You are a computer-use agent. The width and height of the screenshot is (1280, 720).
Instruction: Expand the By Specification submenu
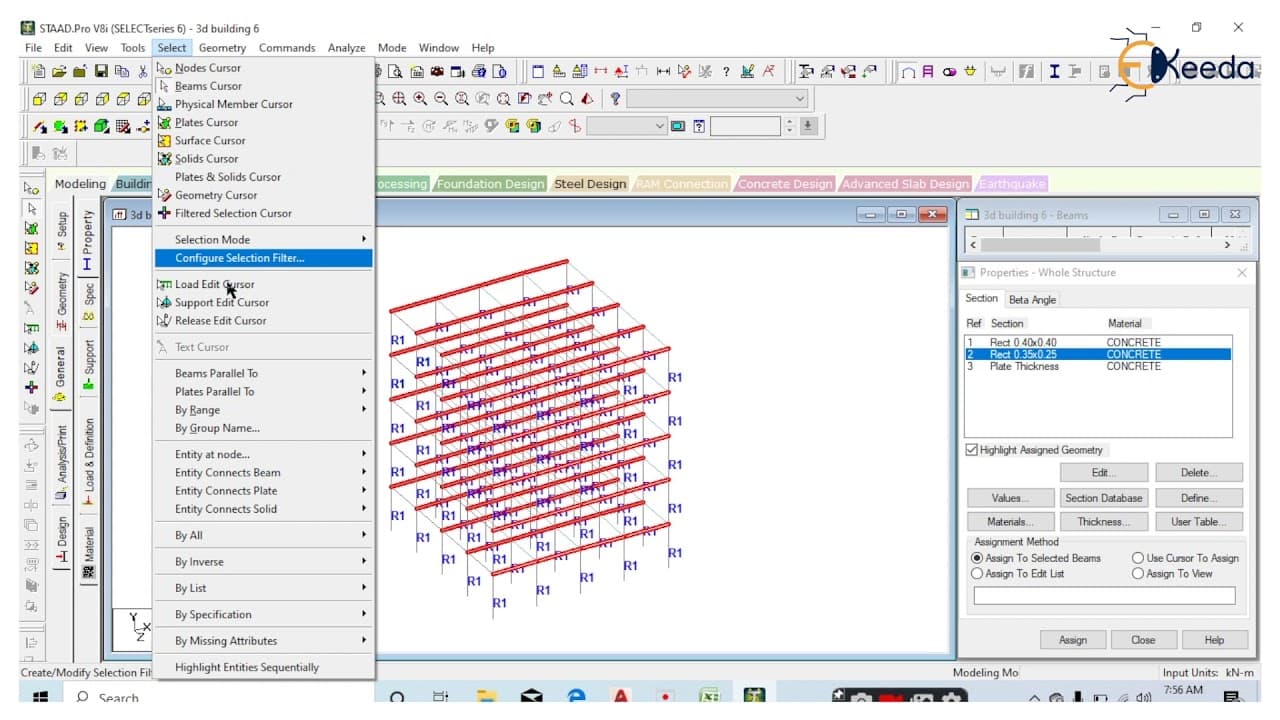(x=264, y=614)
